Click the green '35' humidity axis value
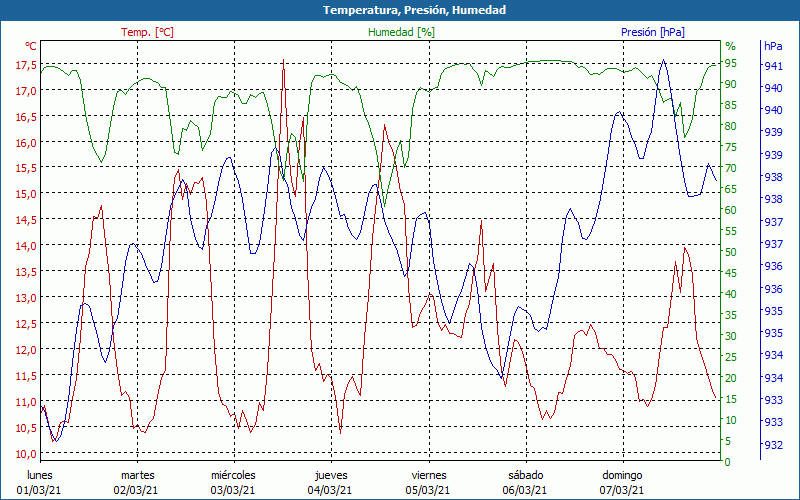 731,315
